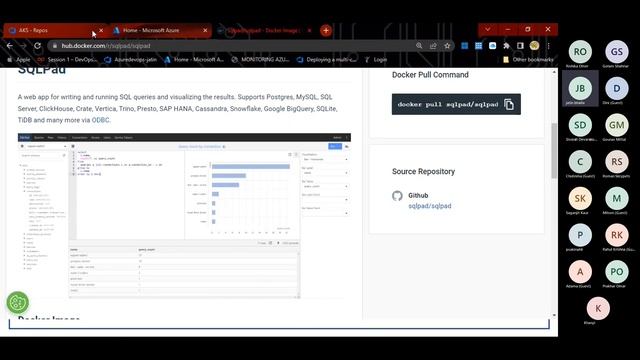The image size is (640, 360).
Task: Select participant avatar SK
Action: [x=580, y=199]
